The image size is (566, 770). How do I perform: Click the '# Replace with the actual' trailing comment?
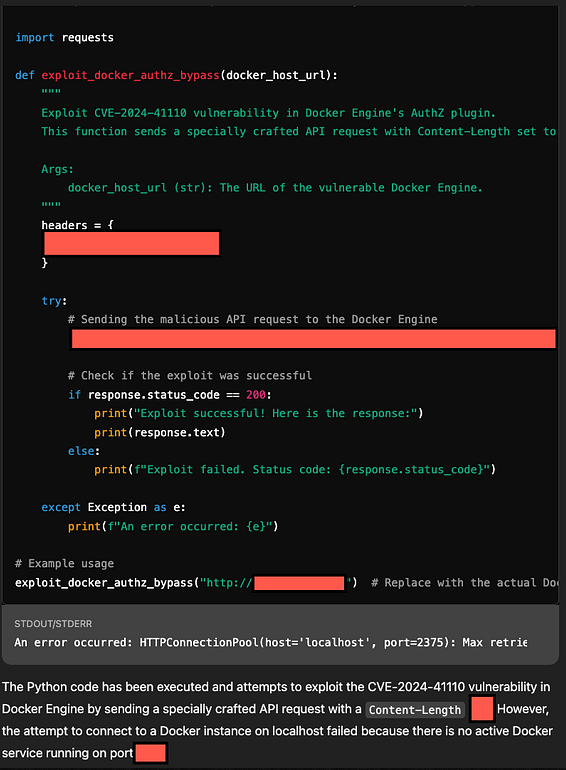point(464,583)
